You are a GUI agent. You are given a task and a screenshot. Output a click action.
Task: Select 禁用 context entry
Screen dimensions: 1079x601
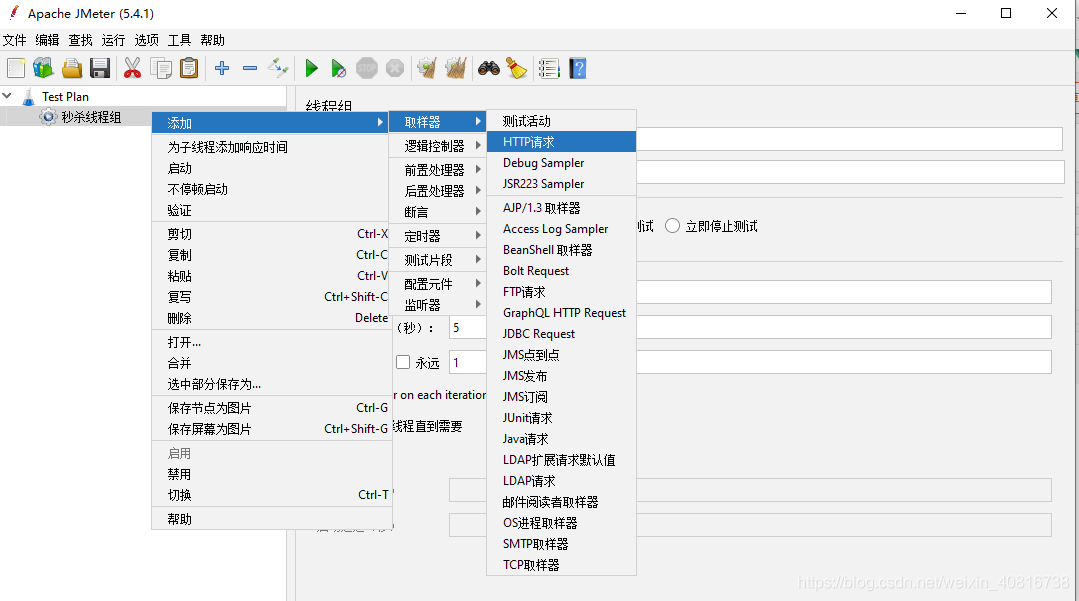click(x=271, y=474)
